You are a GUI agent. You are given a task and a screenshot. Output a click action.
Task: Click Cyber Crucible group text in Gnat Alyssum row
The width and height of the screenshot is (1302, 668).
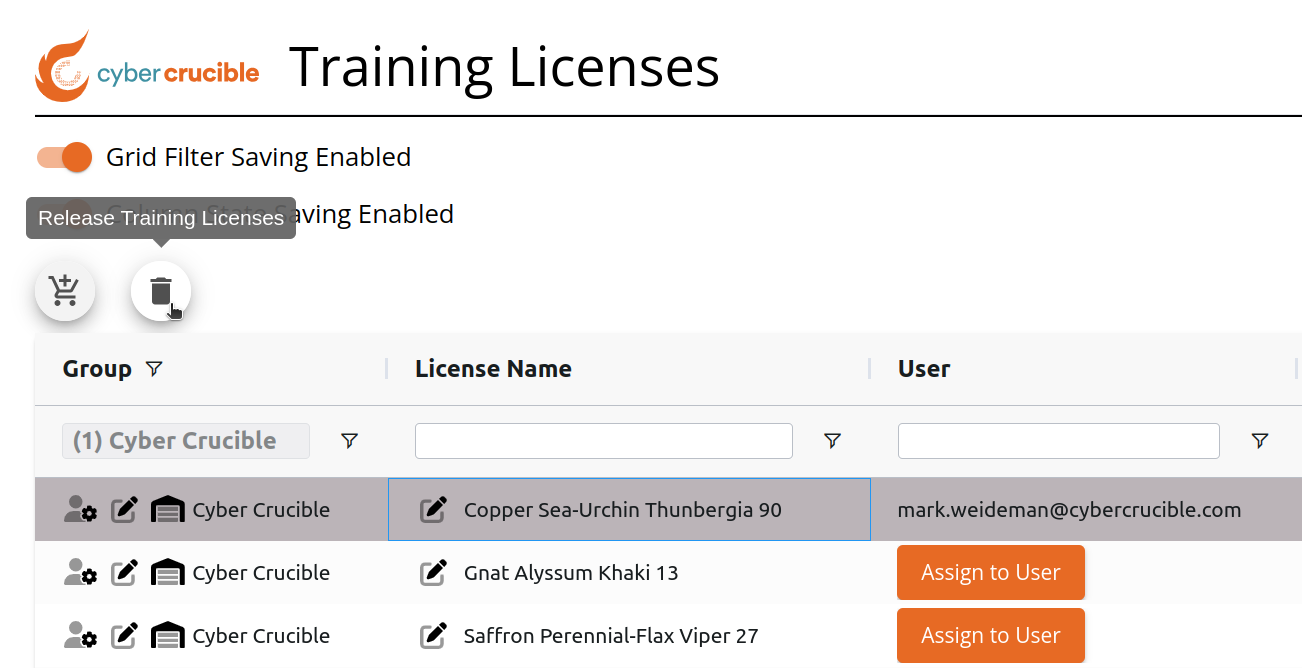(x=261, y=573)
